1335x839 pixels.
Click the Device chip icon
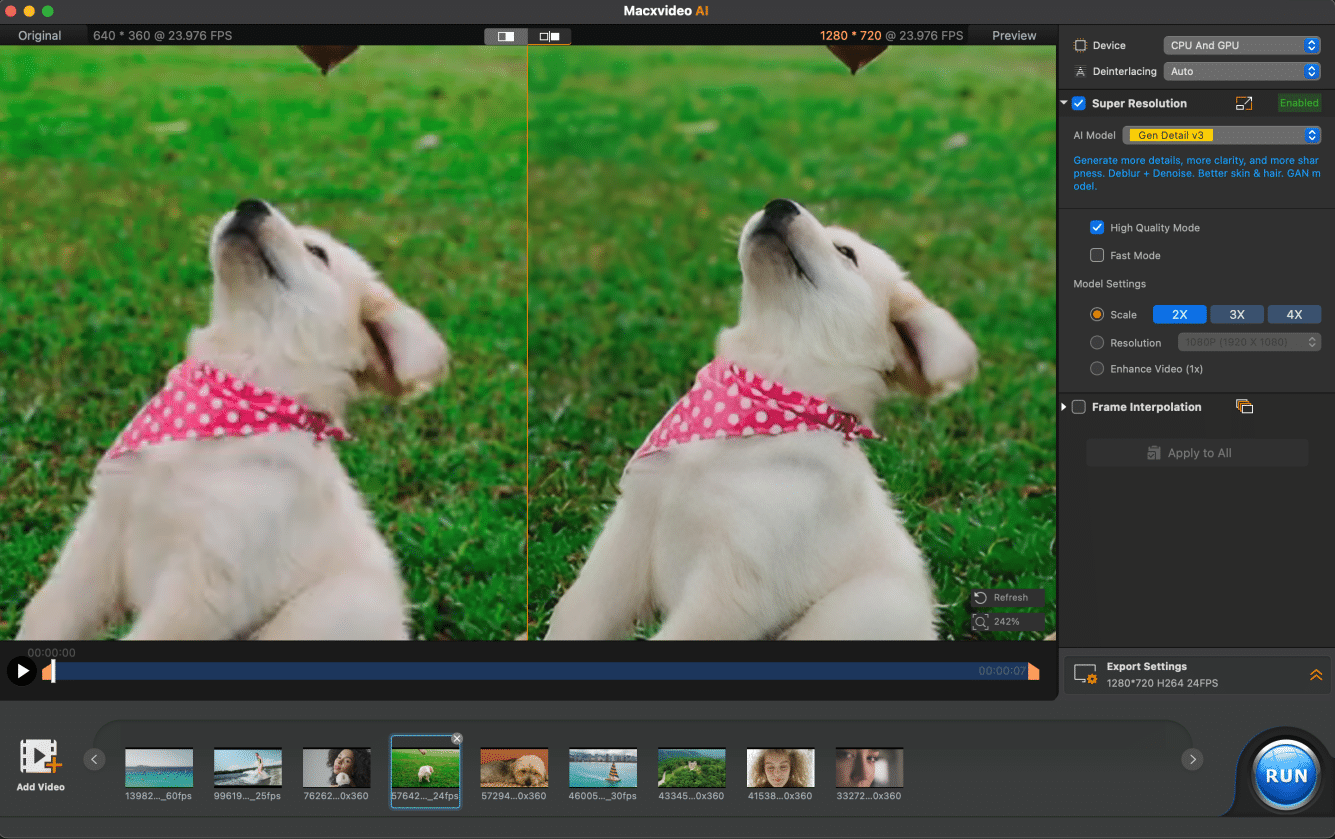1081,45
